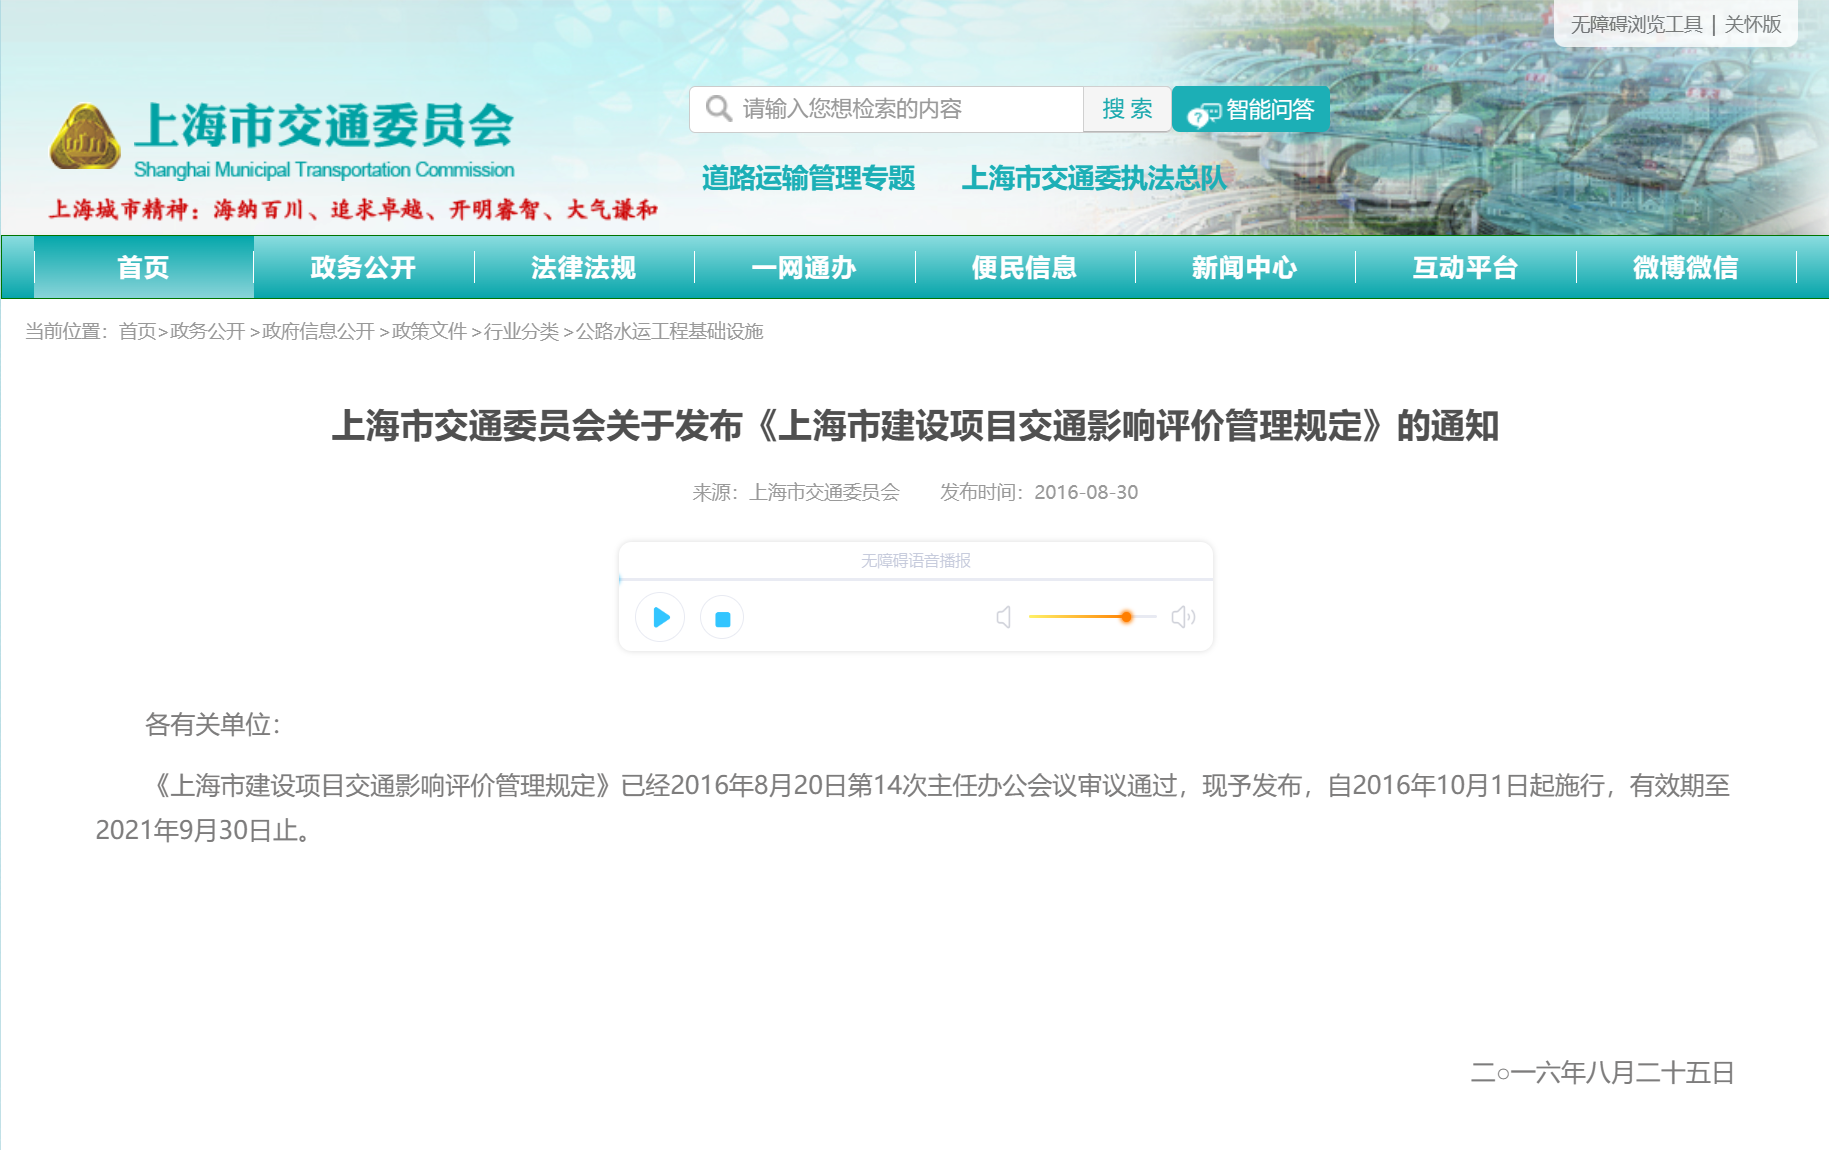This screenshot has height=1150, width=1829.
Task: Click the 政策文件 breadcrumb link
Action: [x=429, y=331]
